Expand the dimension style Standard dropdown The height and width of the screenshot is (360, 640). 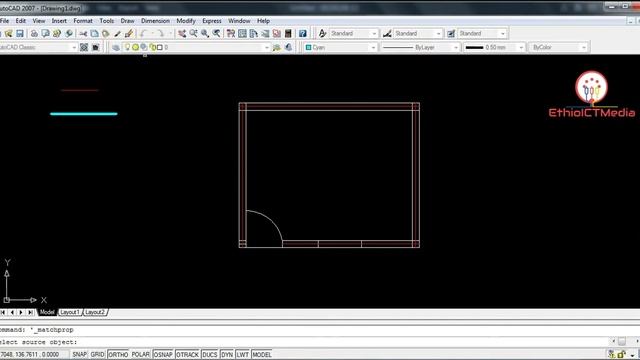pyautogui.click(x=438, y=33)
